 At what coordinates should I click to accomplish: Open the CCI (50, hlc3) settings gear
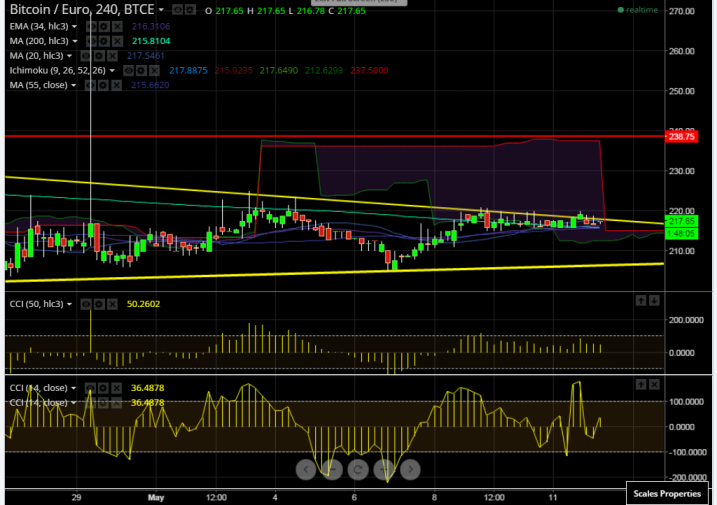click(99, 304)
